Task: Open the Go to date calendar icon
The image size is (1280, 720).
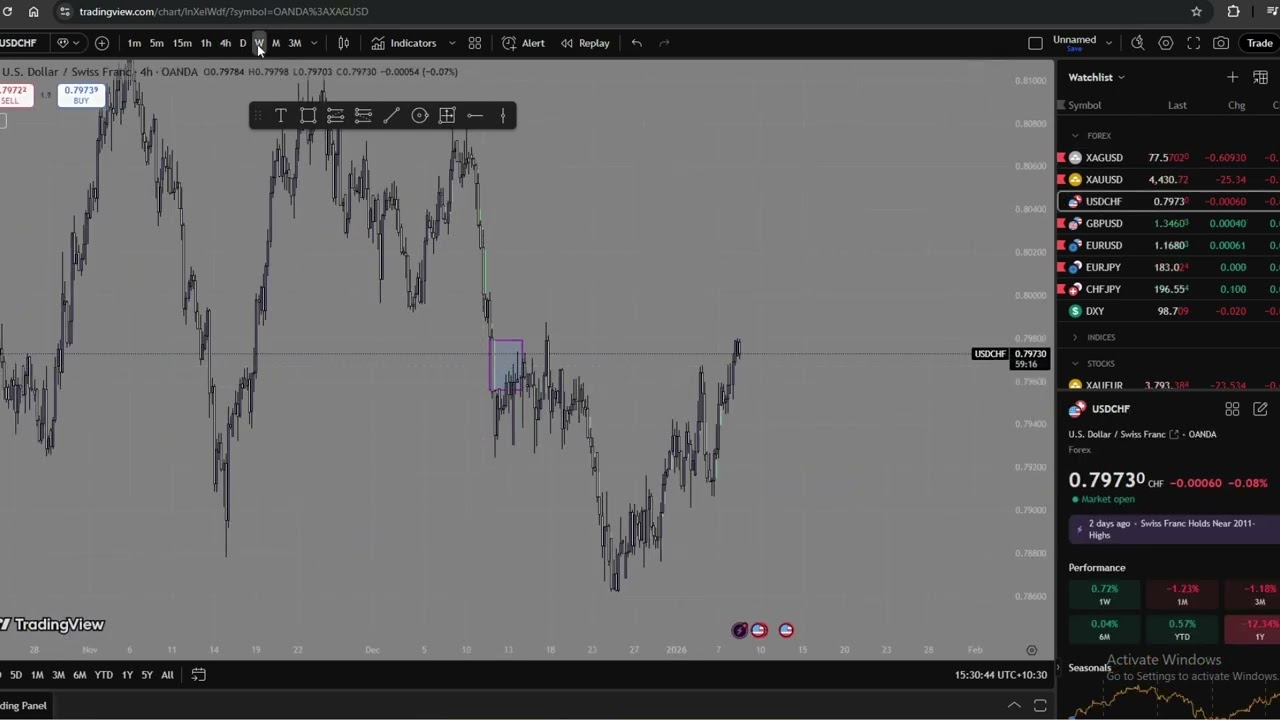Action: click(x=198, y=675)
